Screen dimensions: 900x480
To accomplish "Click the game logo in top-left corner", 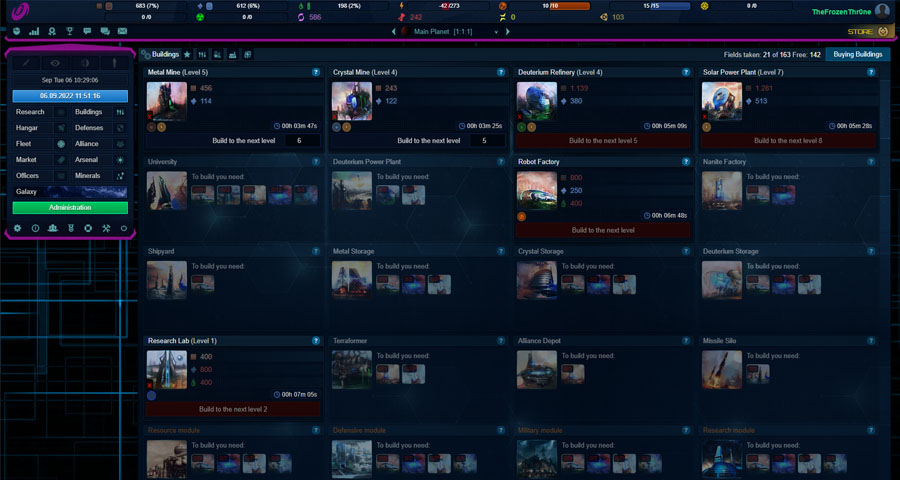I will [20, 11].
